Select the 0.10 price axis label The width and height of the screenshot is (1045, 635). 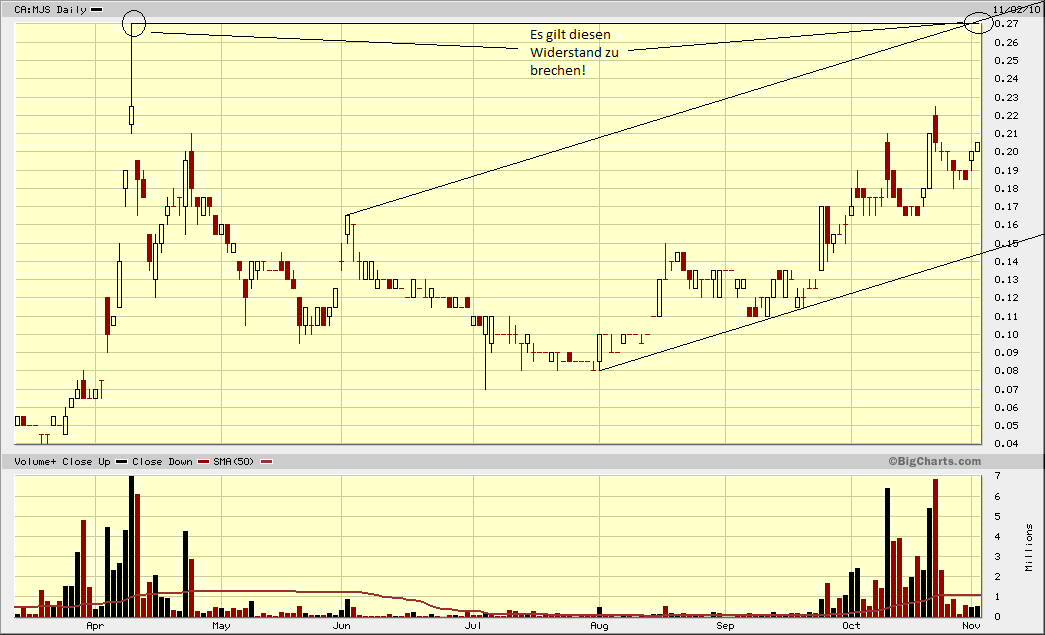pos(1006,334)
